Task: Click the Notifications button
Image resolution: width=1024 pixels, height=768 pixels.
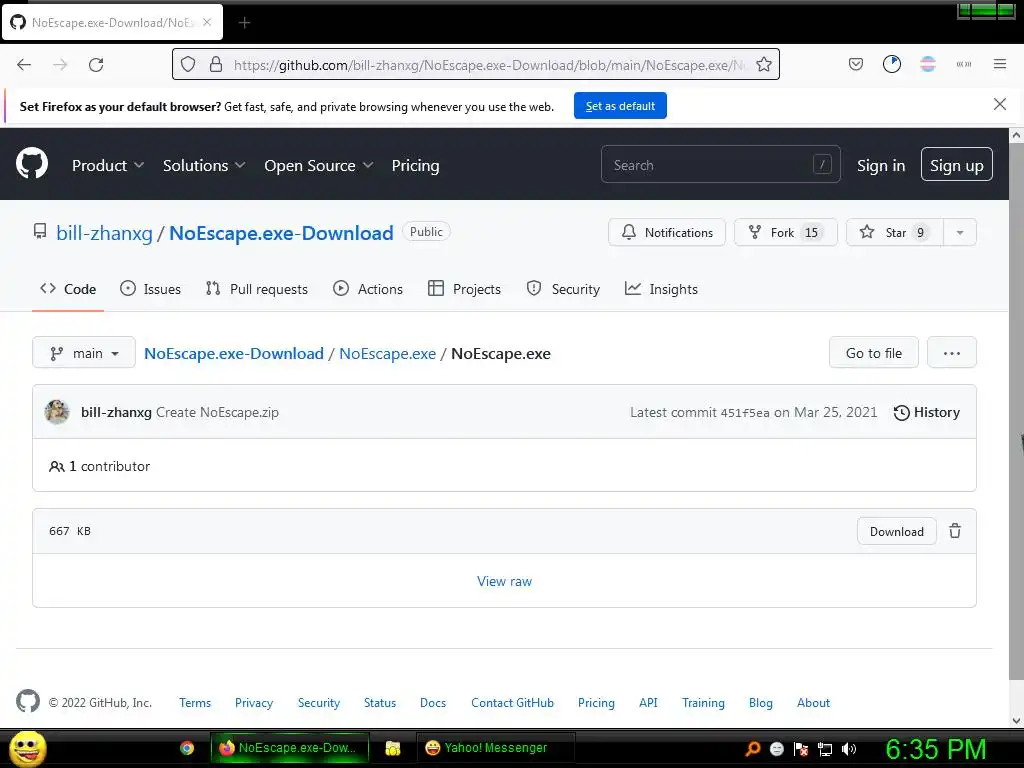Action: (x=667, y=232)
